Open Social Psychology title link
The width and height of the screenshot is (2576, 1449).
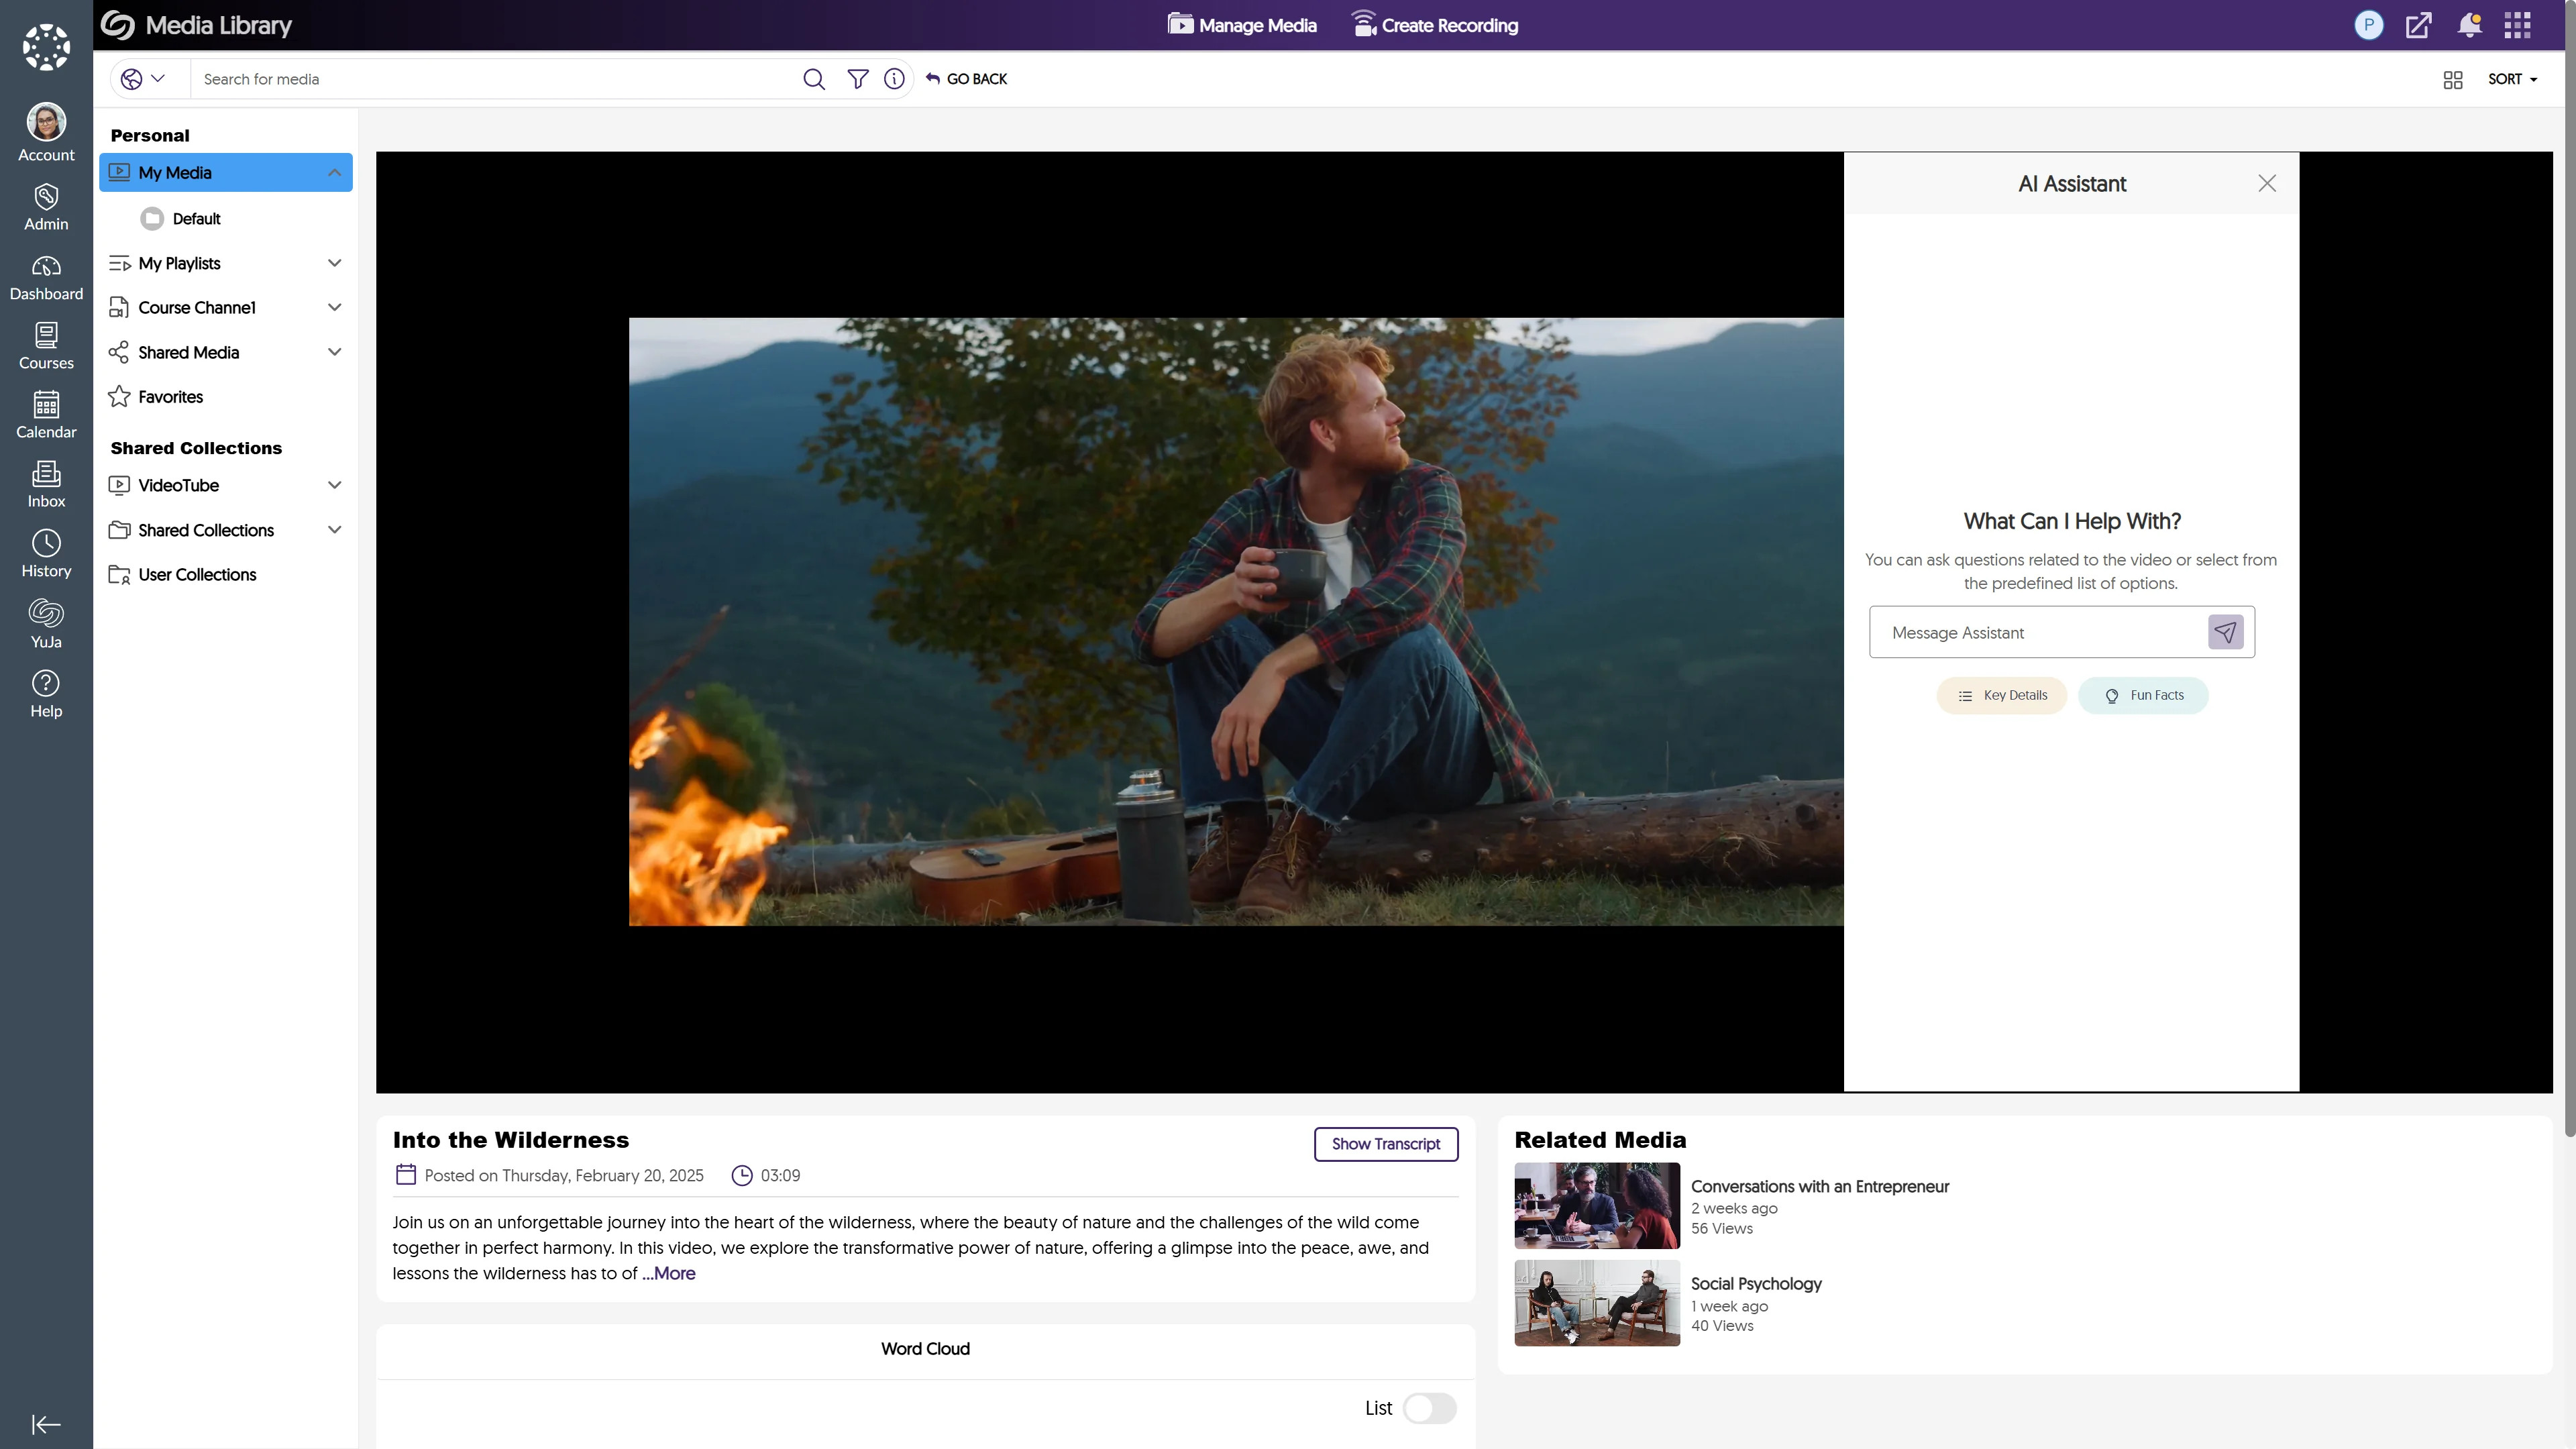tap(1756, 1284)
